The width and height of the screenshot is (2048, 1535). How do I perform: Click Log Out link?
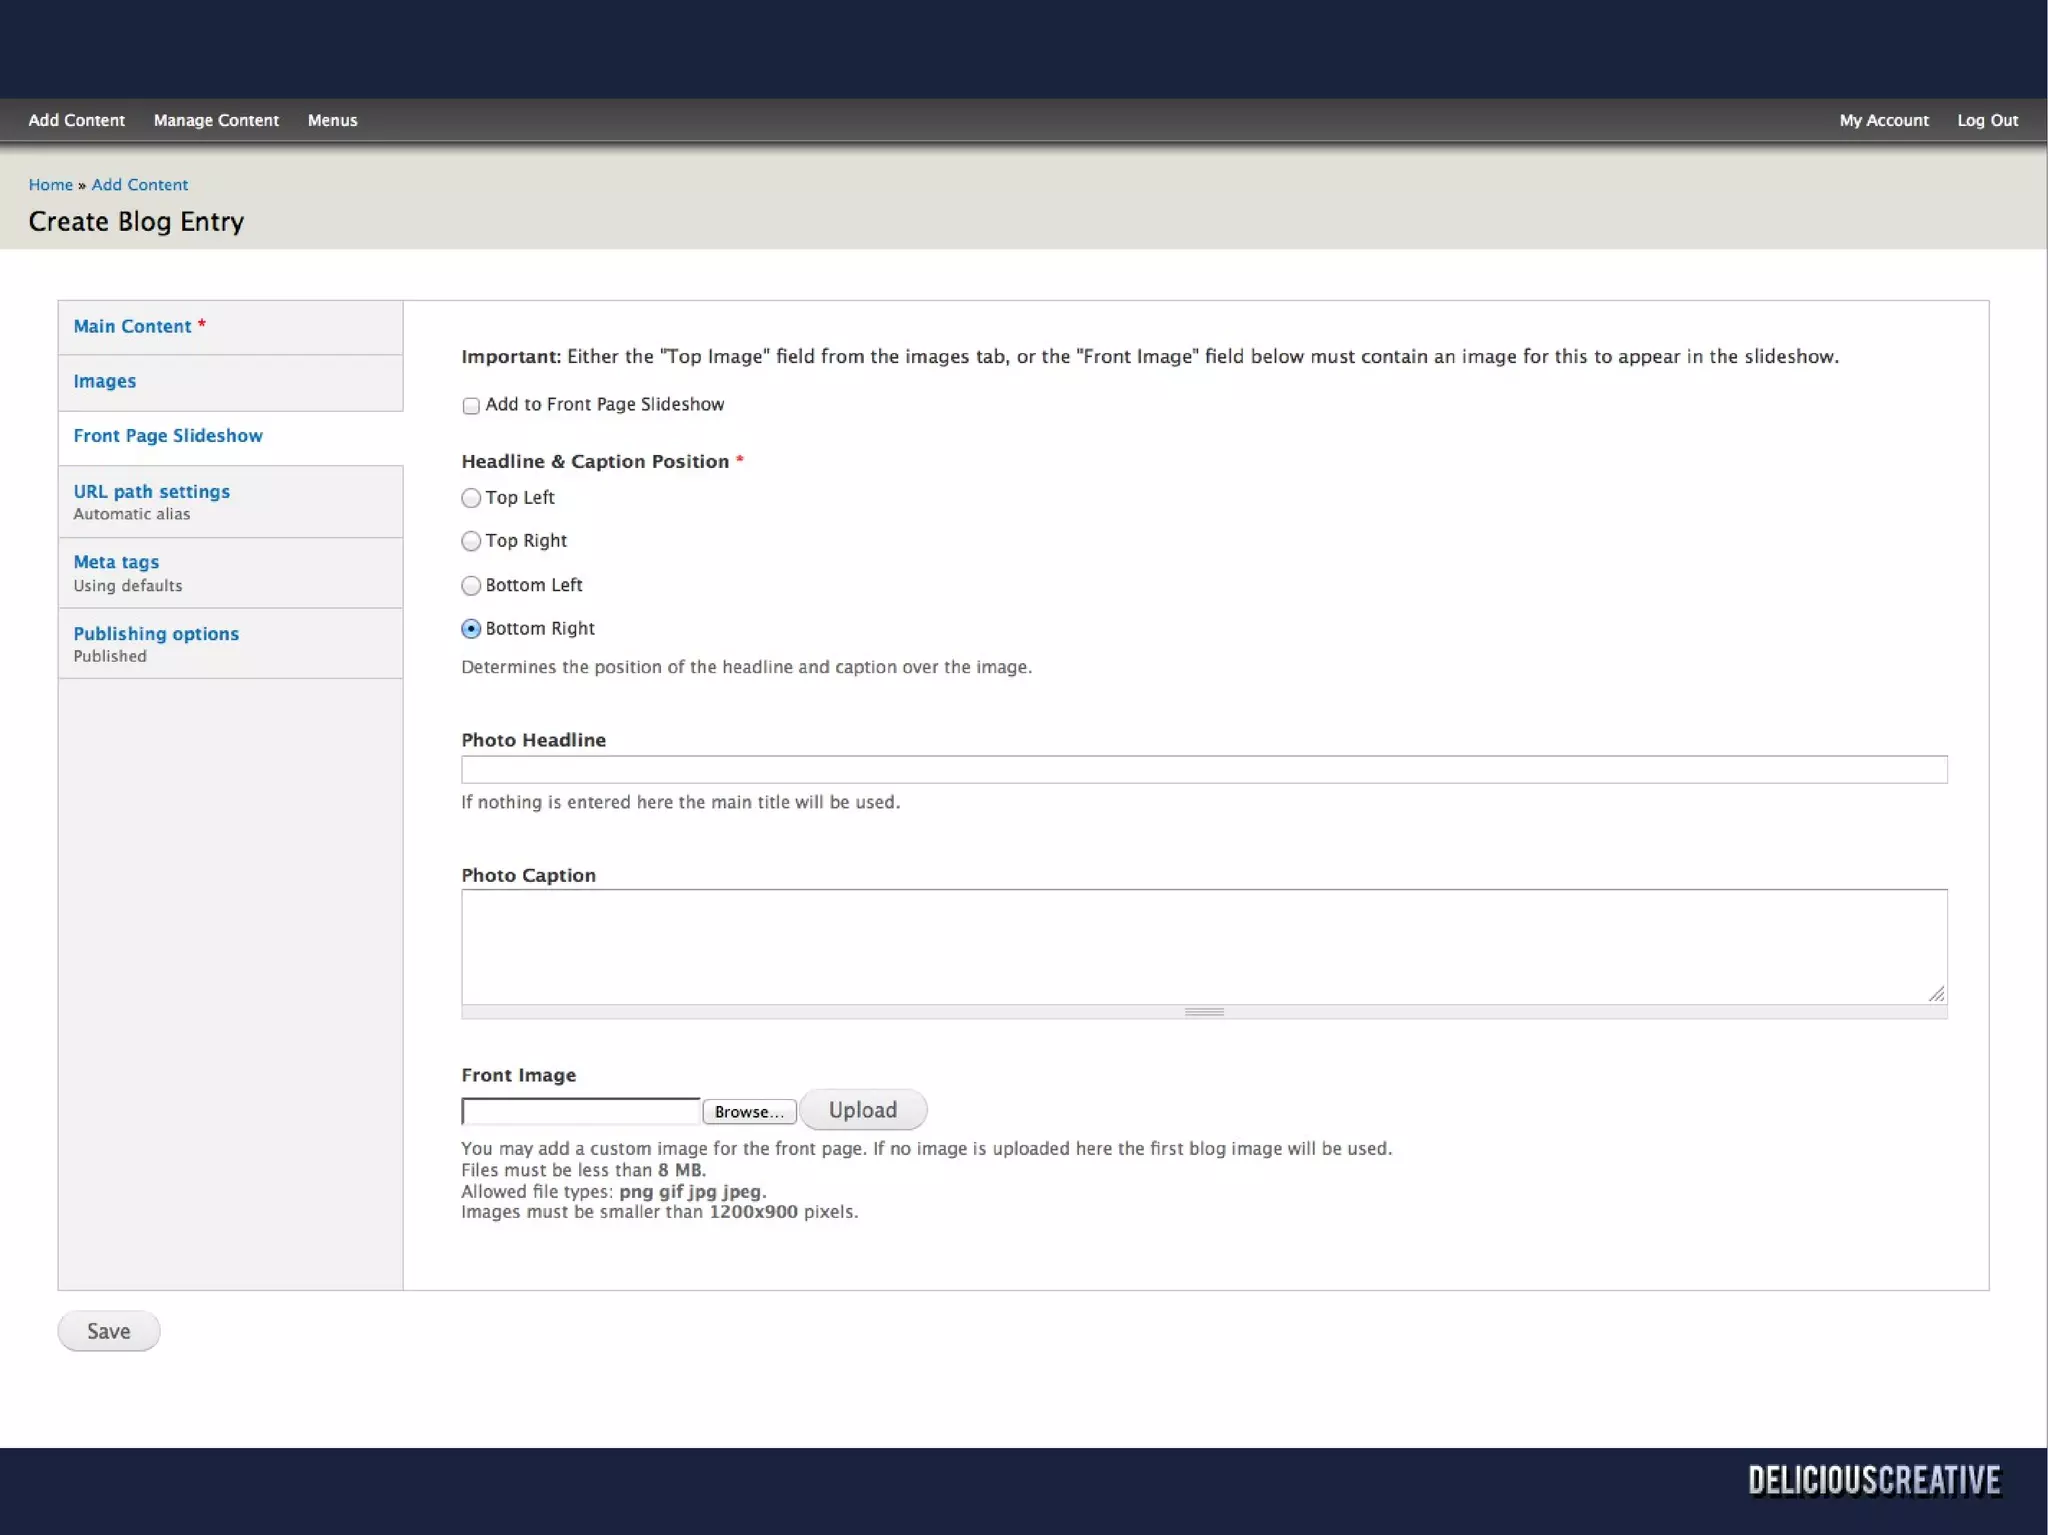(x=1987, y=120)
